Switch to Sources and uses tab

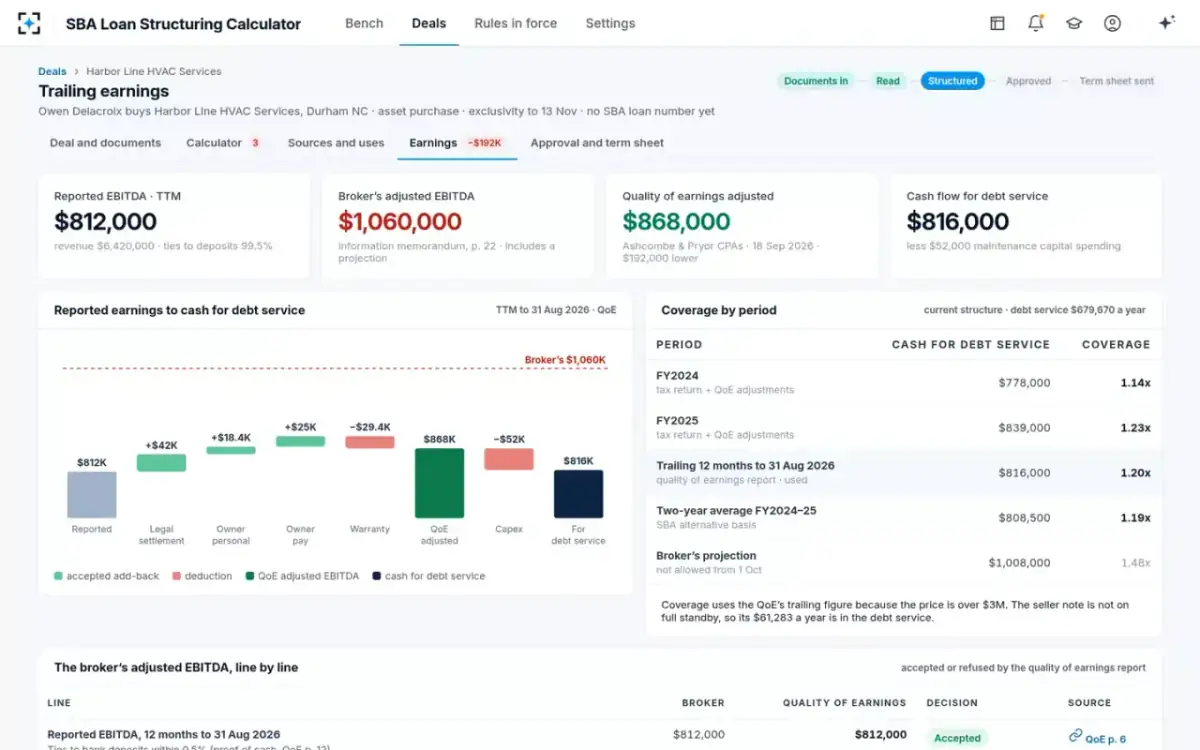(x=336, y=143)
